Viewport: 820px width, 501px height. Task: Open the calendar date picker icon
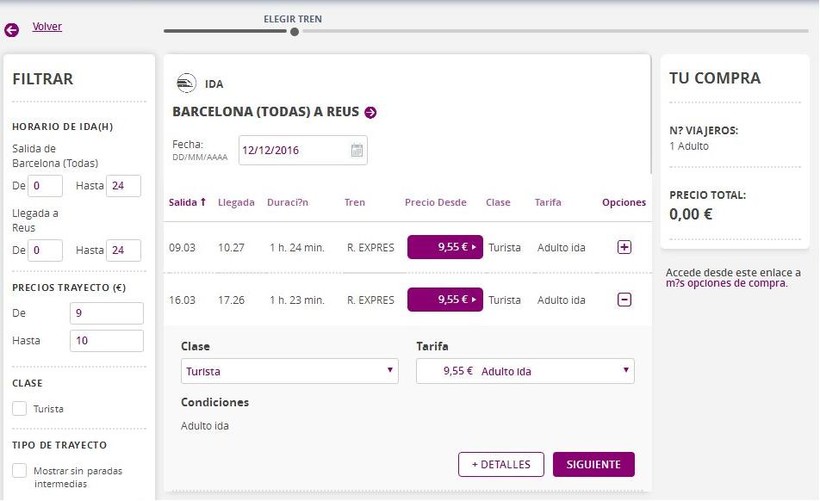pyautogui.click(x=357, y=151)
